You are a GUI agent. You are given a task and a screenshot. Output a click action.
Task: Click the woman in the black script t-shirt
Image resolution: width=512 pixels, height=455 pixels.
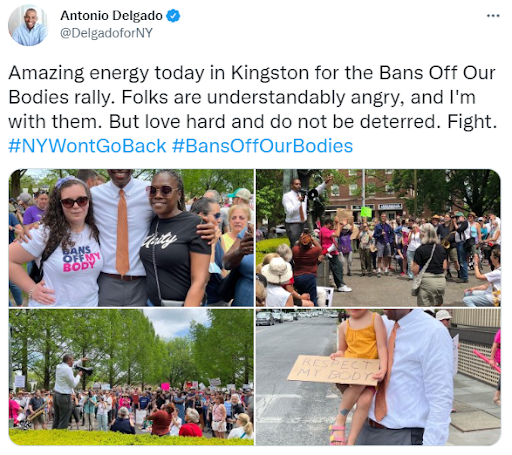[x=173, y=238]
